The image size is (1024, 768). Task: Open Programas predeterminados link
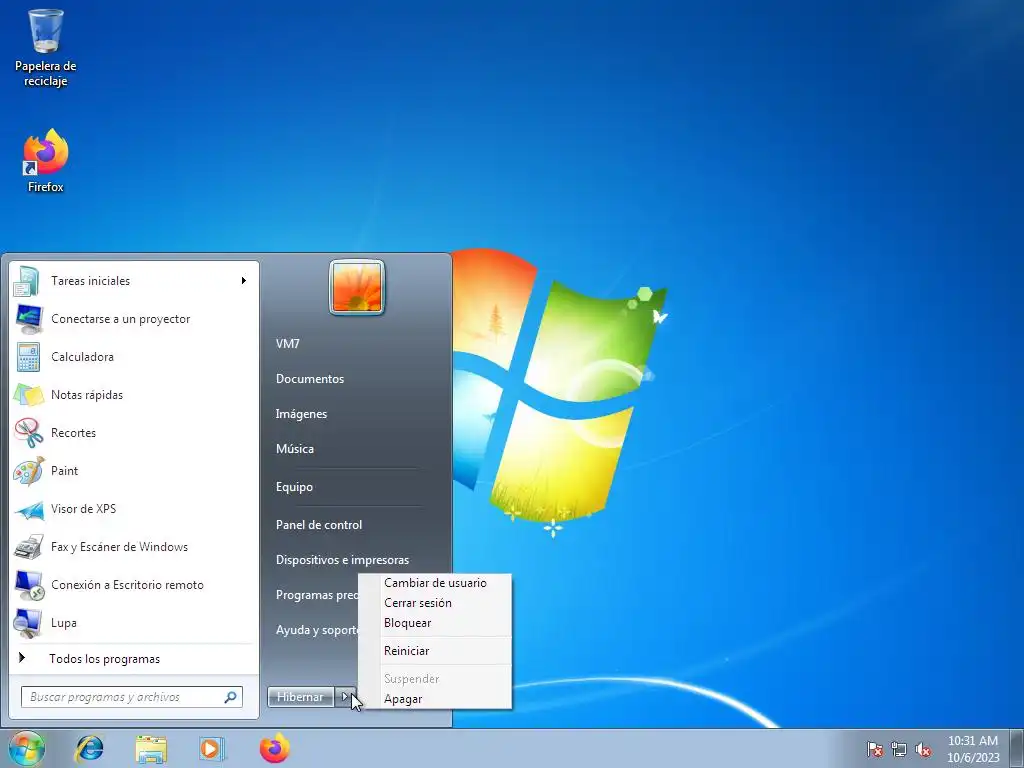(317, 595)
